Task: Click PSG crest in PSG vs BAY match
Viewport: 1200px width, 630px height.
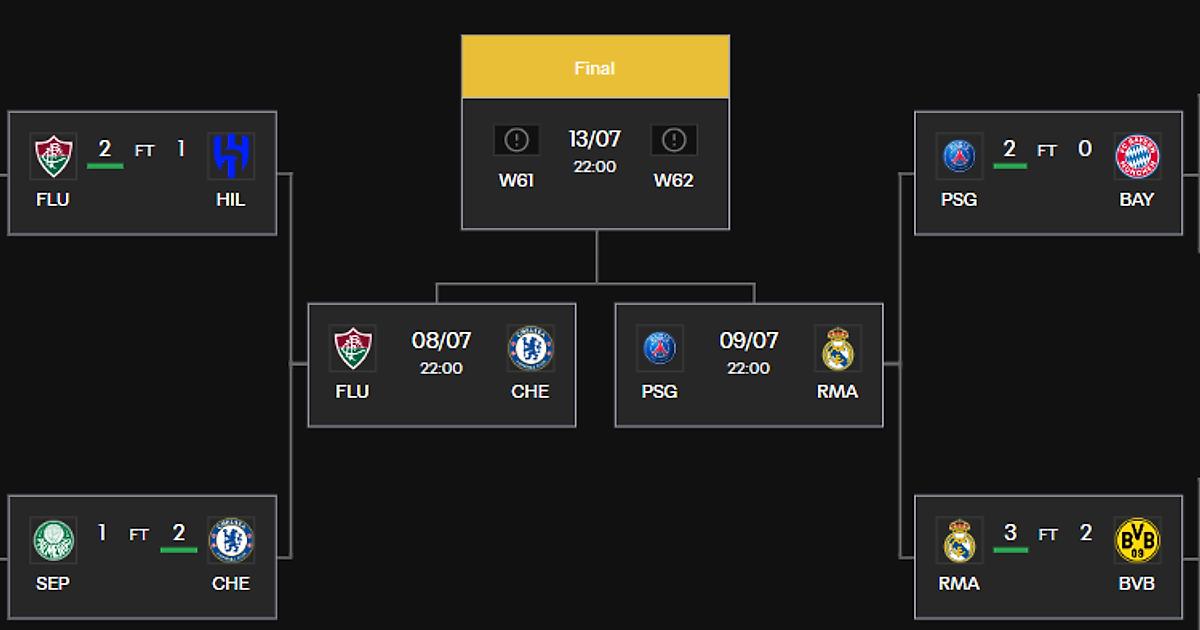Action: coord(959,156)
